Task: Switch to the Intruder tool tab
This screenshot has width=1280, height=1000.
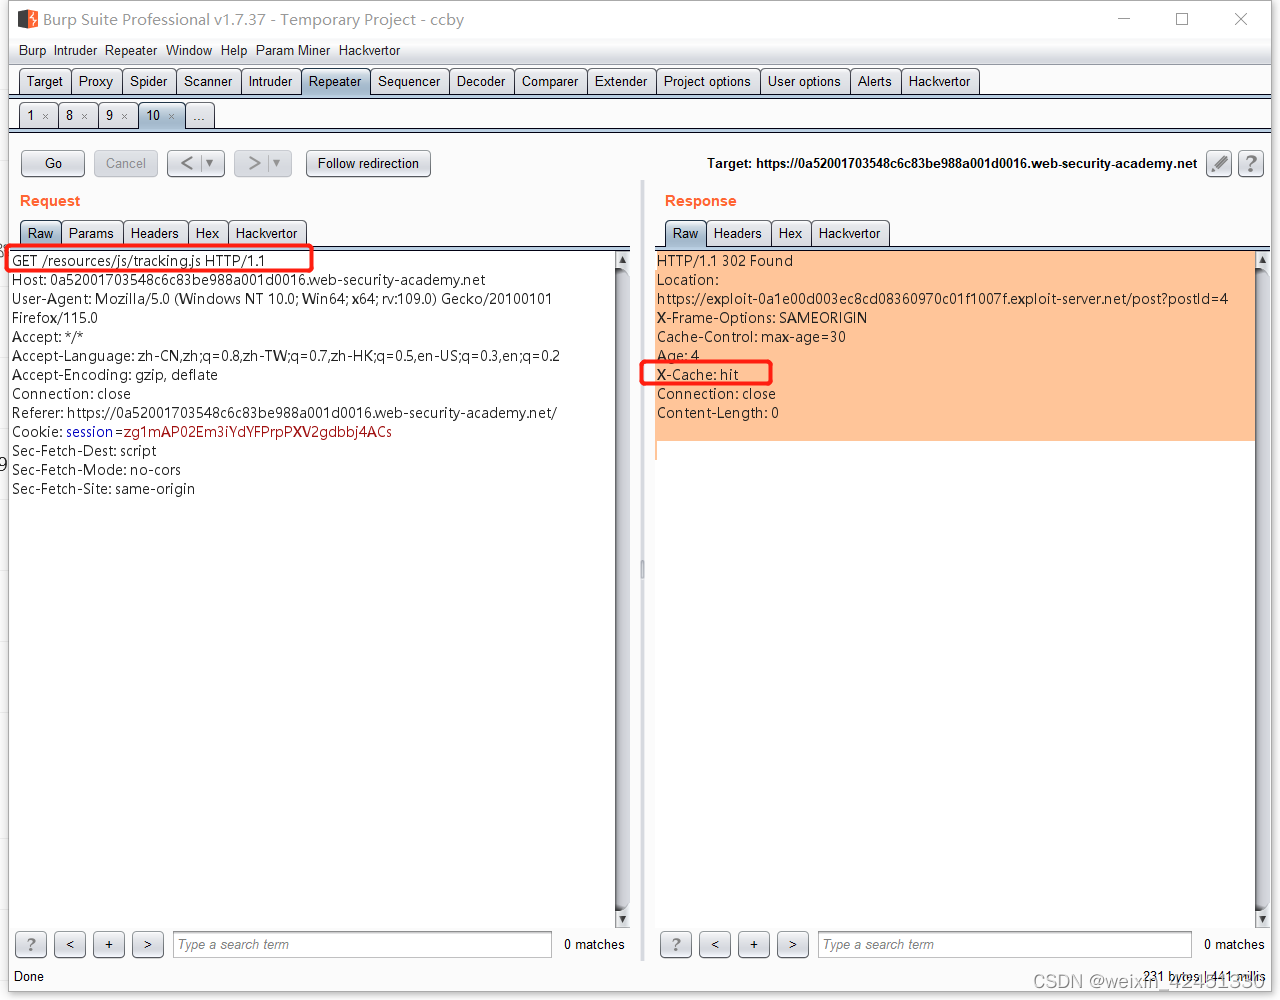Action: pos(270,81)
